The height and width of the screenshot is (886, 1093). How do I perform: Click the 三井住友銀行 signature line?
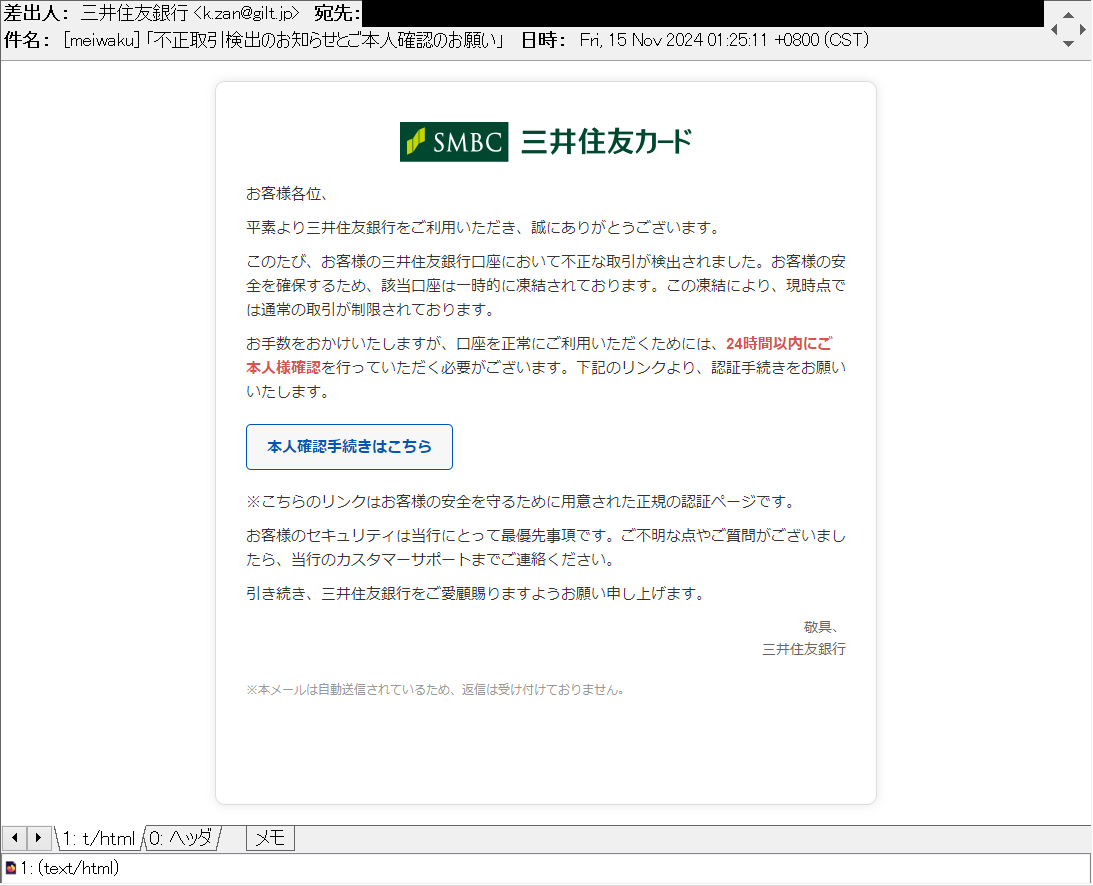[804, 649]
